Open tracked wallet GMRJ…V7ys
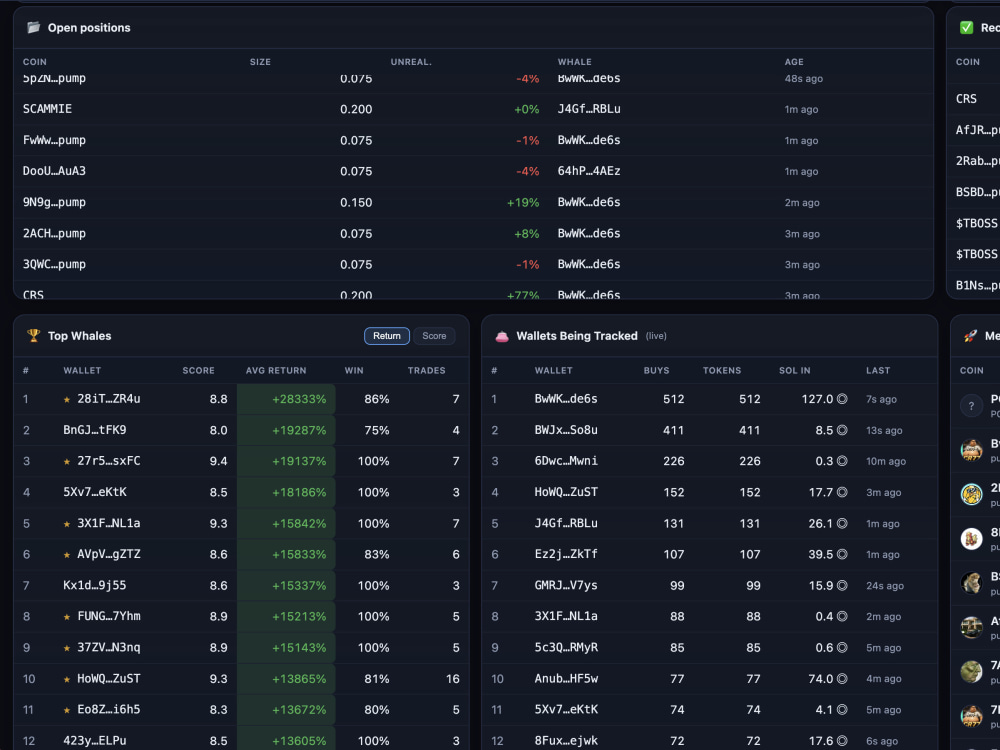Image resolution: width=1000 pixels, height=750 pixels. click(566, 585)
